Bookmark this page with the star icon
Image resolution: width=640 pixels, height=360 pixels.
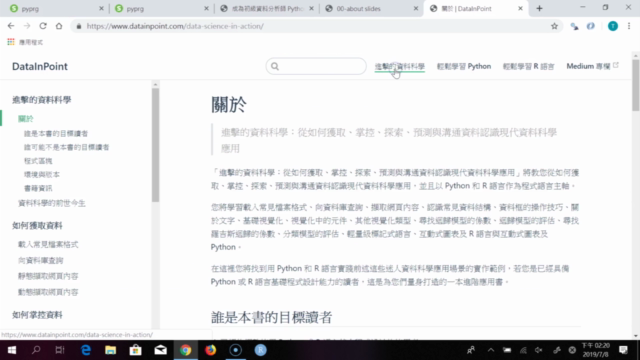[554, 26]
